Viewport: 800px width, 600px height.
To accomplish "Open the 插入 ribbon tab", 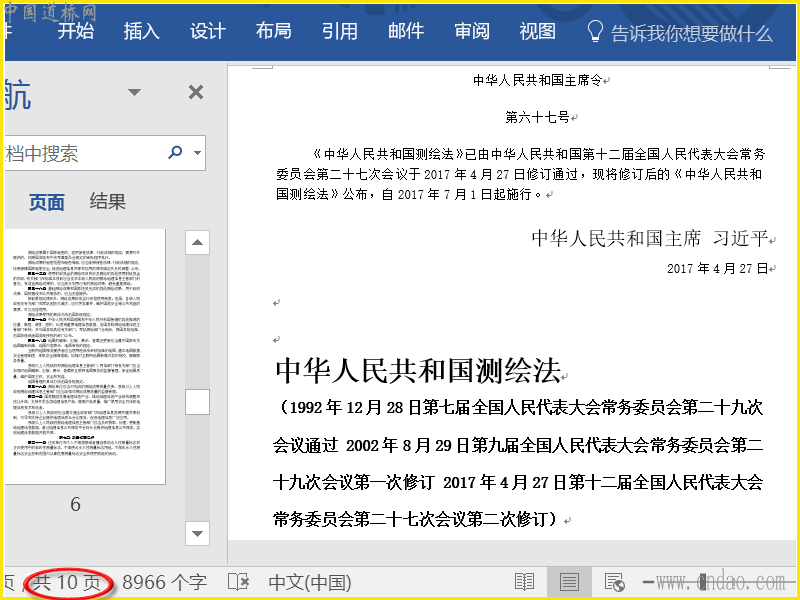I will [x=141, y=32].
